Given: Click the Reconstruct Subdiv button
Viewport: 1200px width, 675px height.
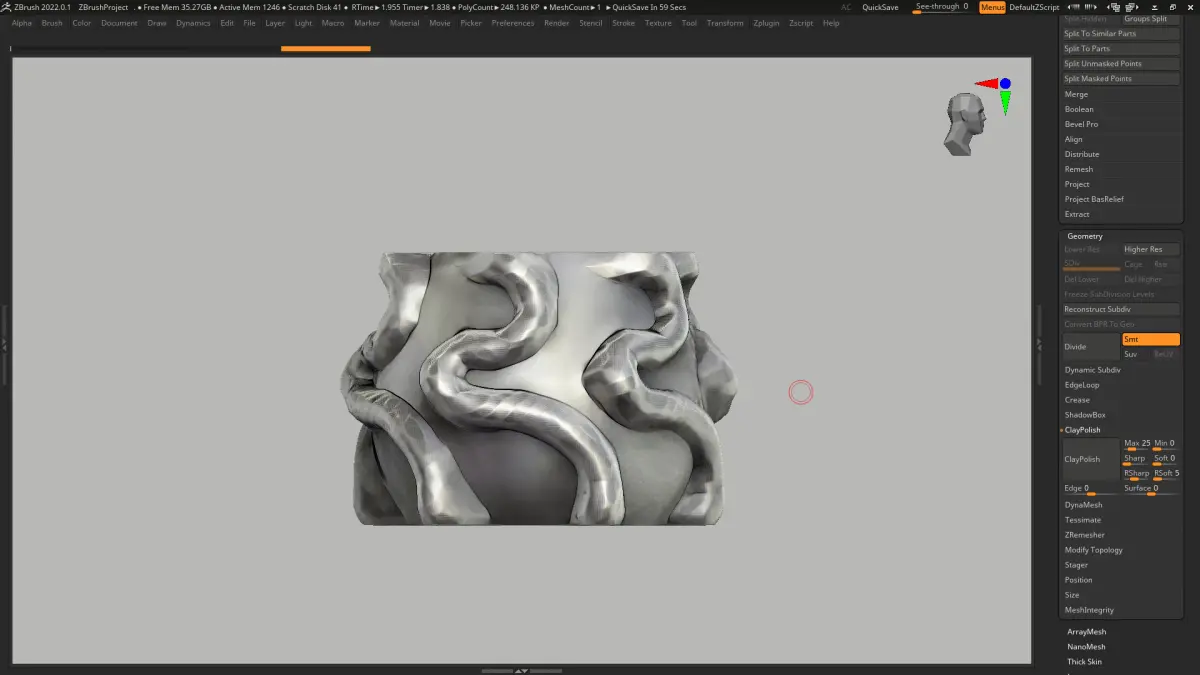Looking at the screenshot, I should 1121,309.
